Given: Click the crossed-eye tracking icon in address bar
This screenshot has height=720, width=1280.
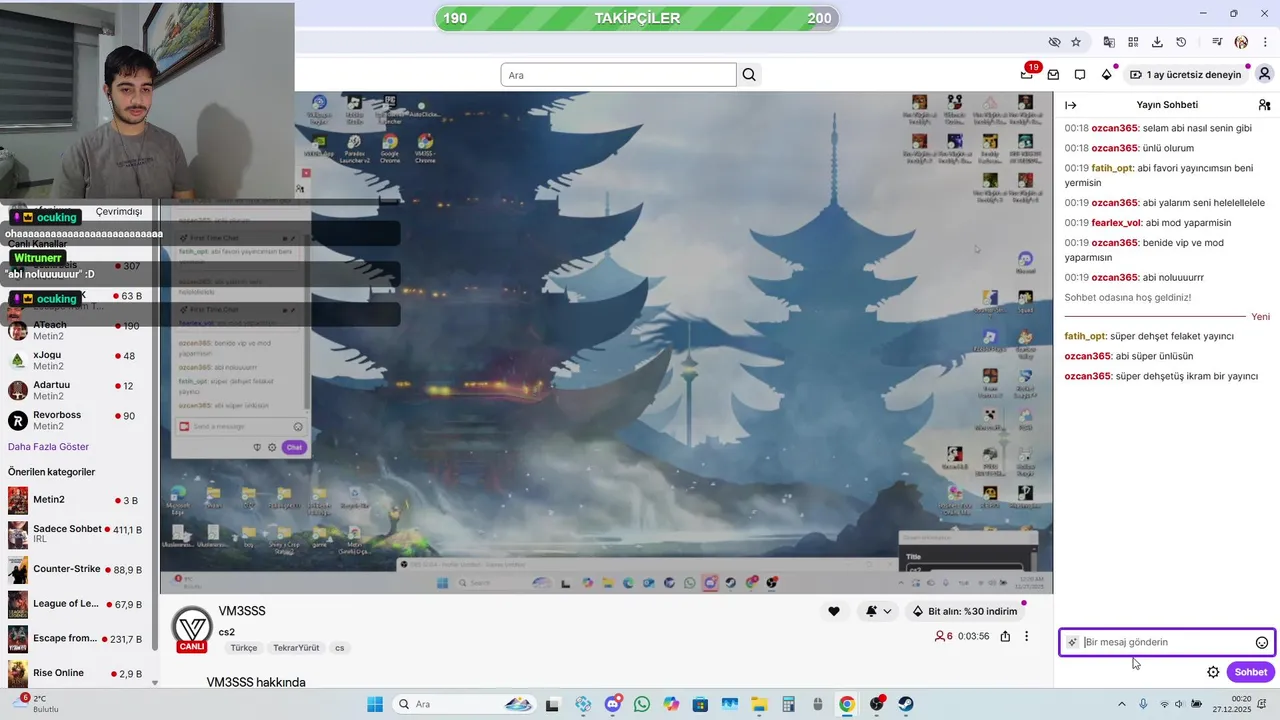Looking at the screenshot, I should pyautogui.click(x=1054, y=42).
